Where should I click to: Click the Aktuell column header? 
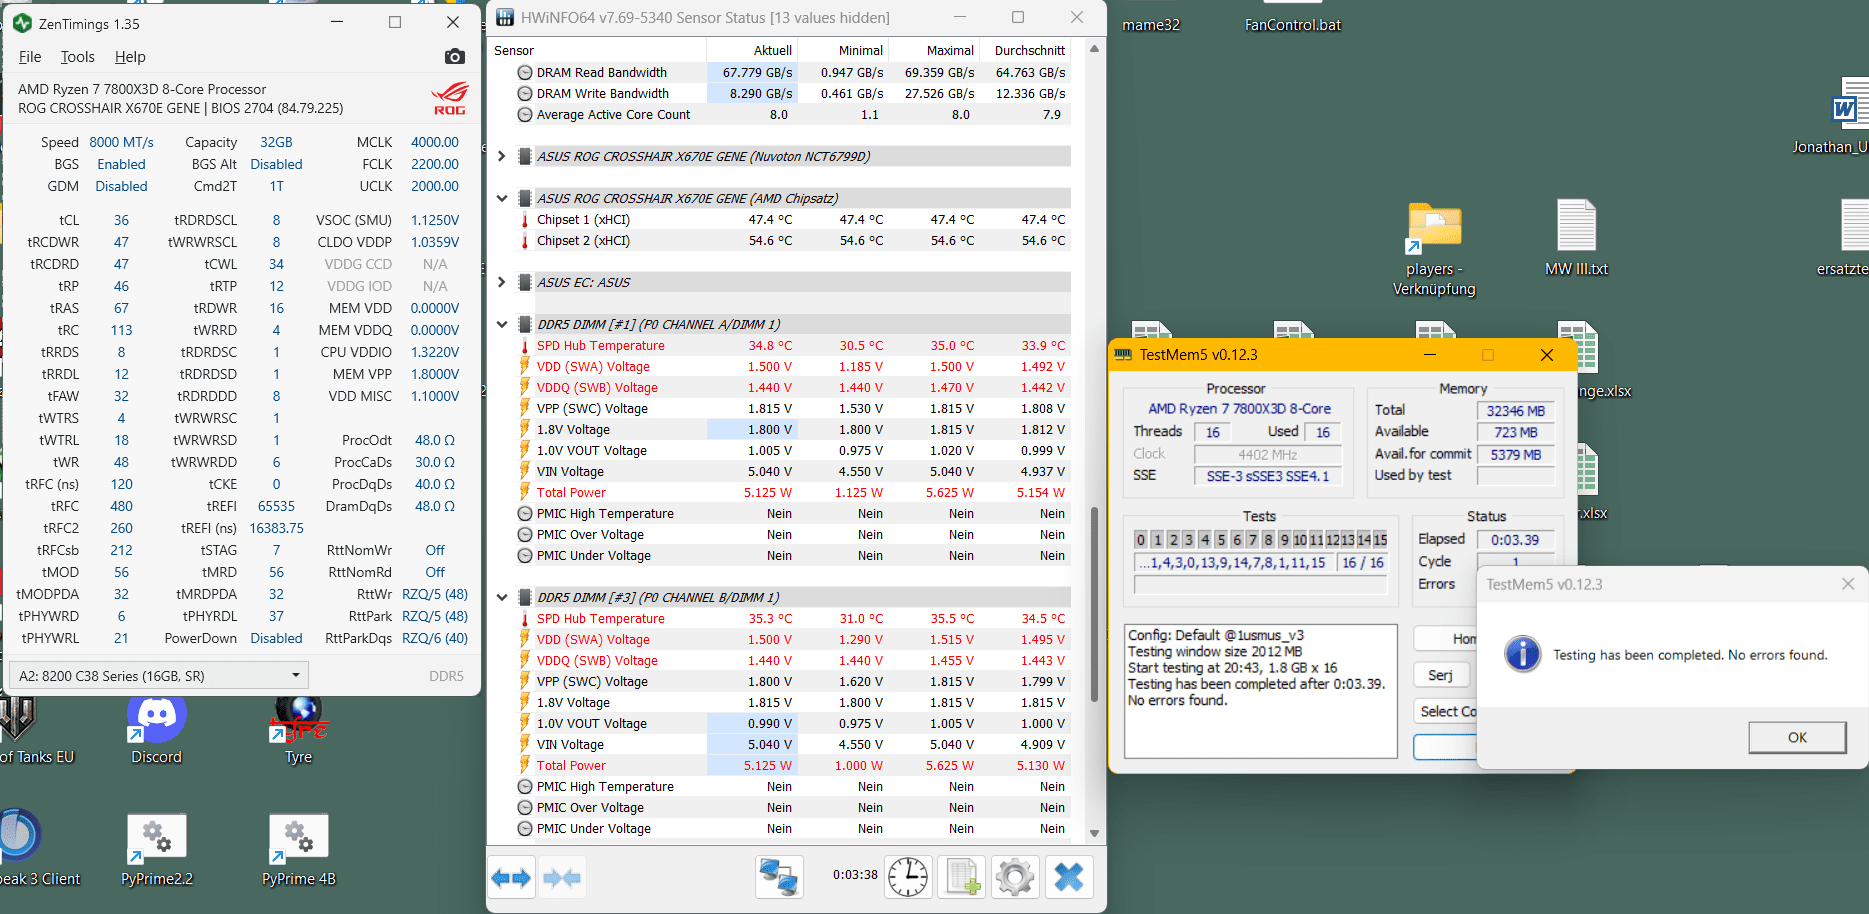(752, 50)
